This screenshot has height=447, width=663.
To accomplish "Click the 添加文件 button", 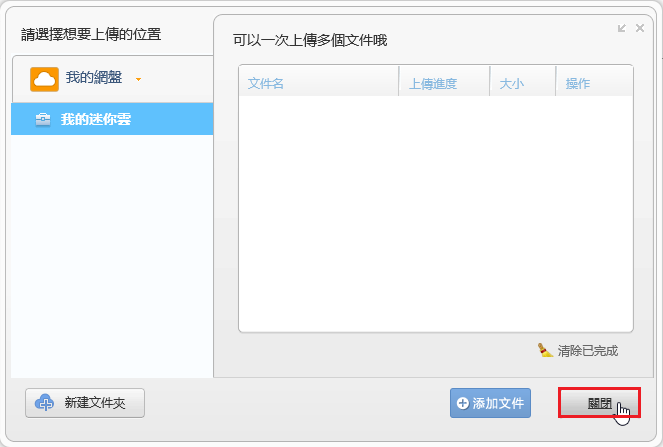I will click(x=490, y=403).
